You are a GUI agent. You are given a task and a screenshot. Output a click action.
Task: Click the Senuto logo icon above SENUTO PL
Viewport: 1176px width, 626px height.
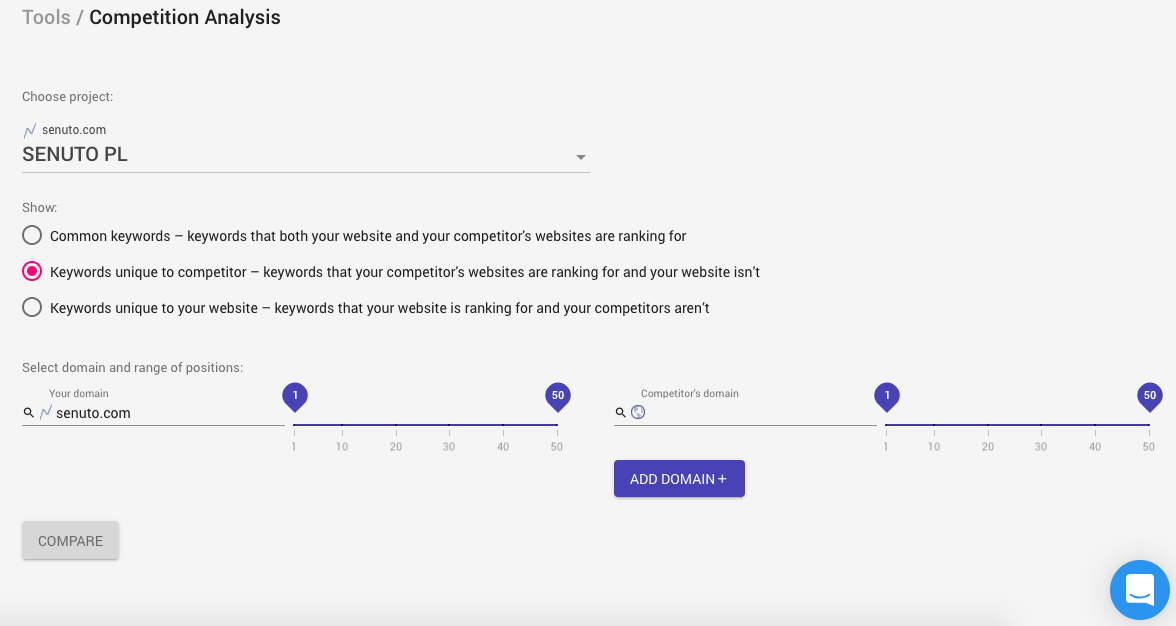pyautogui.click(x=30, y=130)
